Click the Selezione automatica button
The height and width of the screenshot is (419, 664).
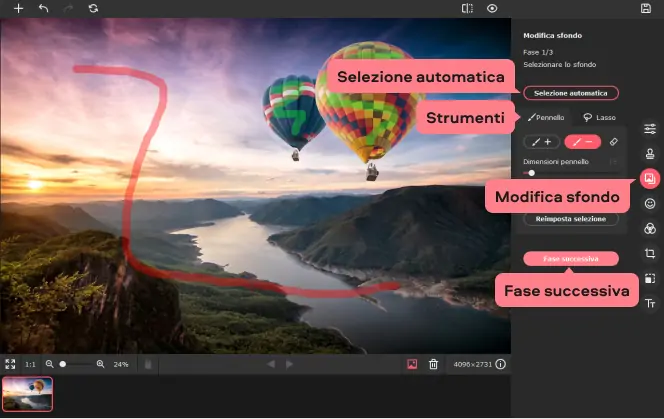(570, 93)
